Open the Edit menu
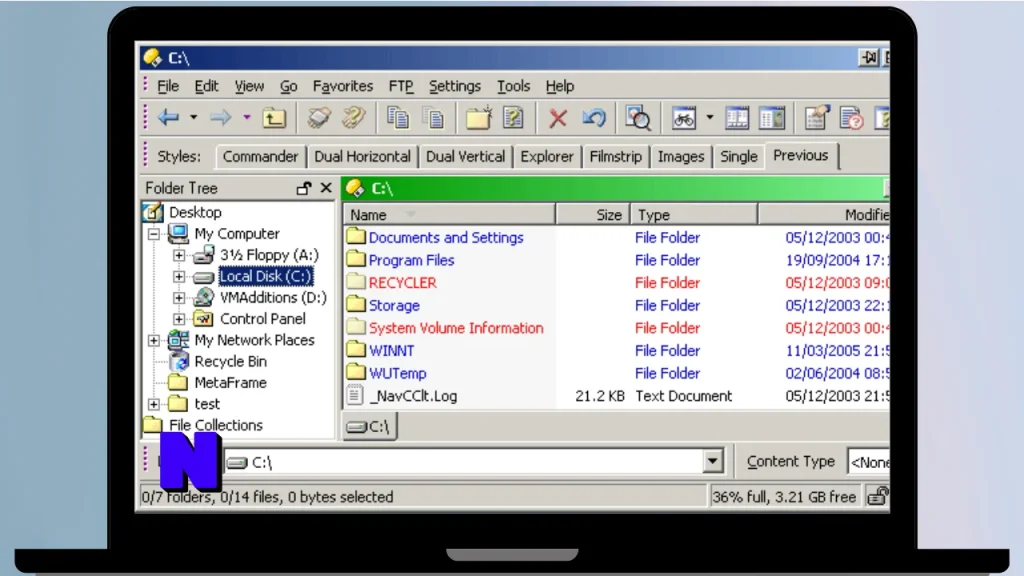This screenshot has height=576, width=1024. coord(206,86)
